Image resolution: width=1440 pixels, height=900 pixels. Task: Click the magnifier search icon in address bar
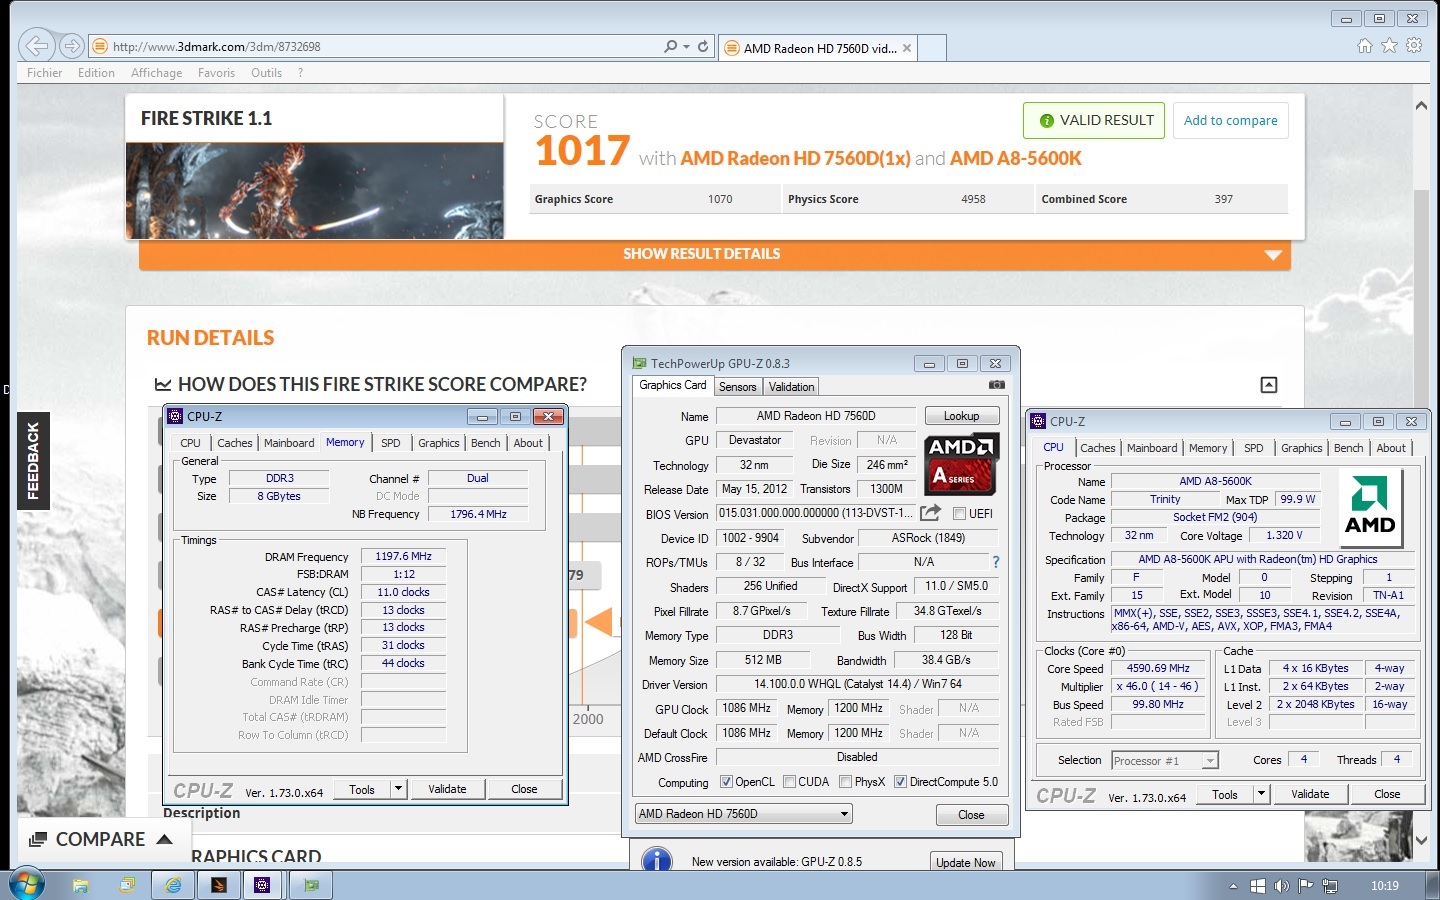tap(670, 46)
